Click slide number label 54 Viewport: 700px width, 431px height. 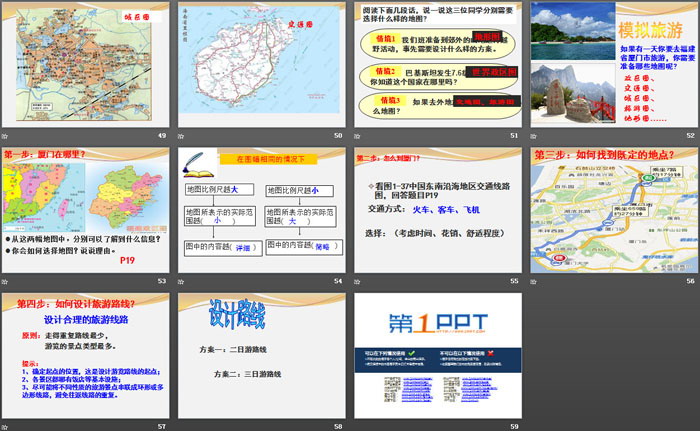[x=338, y=281]
